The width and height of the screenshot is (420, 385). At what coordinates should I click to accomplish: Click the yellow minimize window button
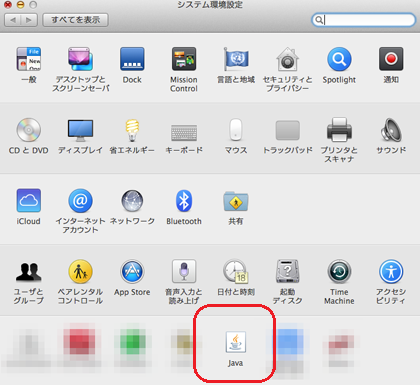pyautogui.click(x=20, y=4)
